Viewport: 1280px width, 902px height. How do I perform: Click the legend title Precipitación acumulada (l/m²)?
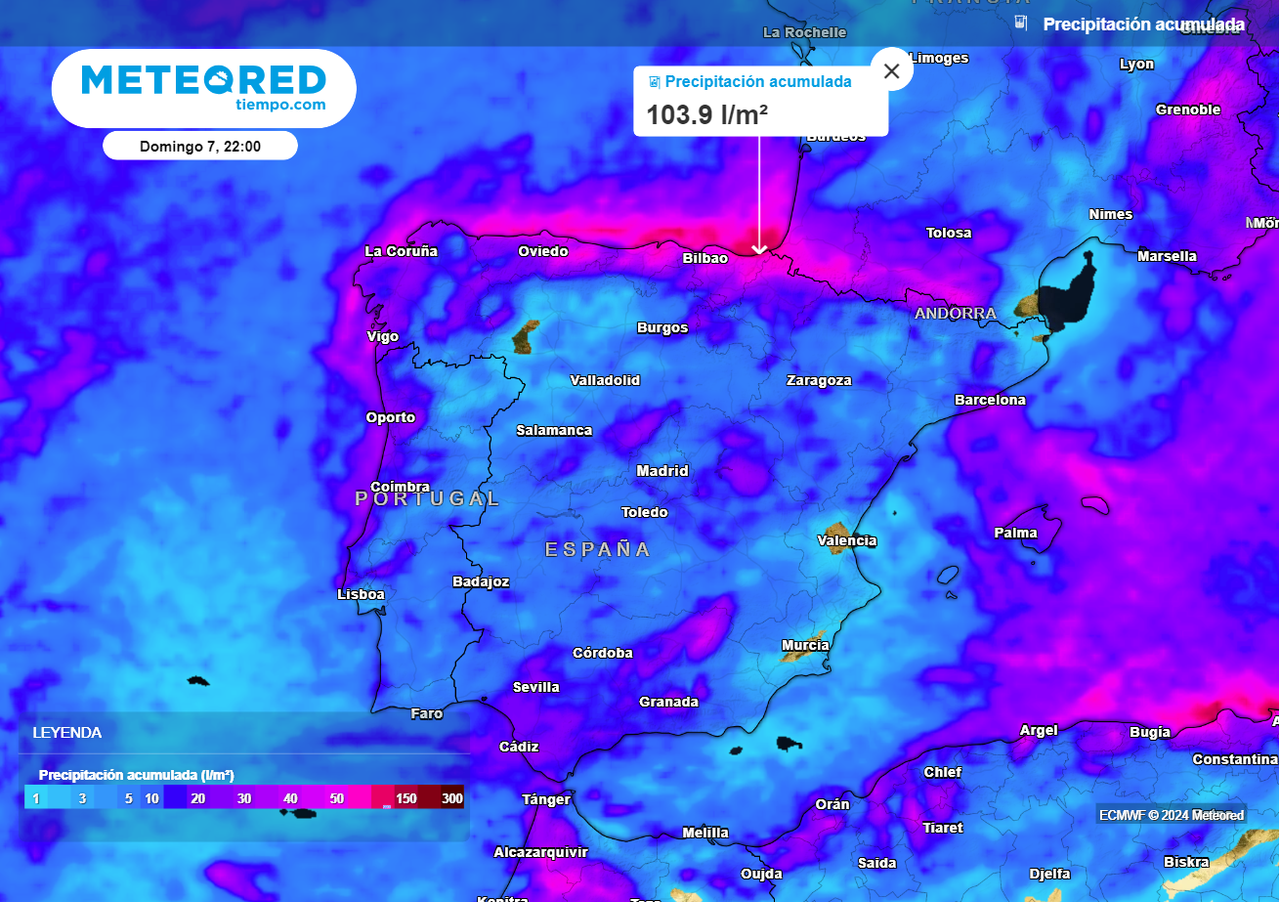click(x=136, y=775)
